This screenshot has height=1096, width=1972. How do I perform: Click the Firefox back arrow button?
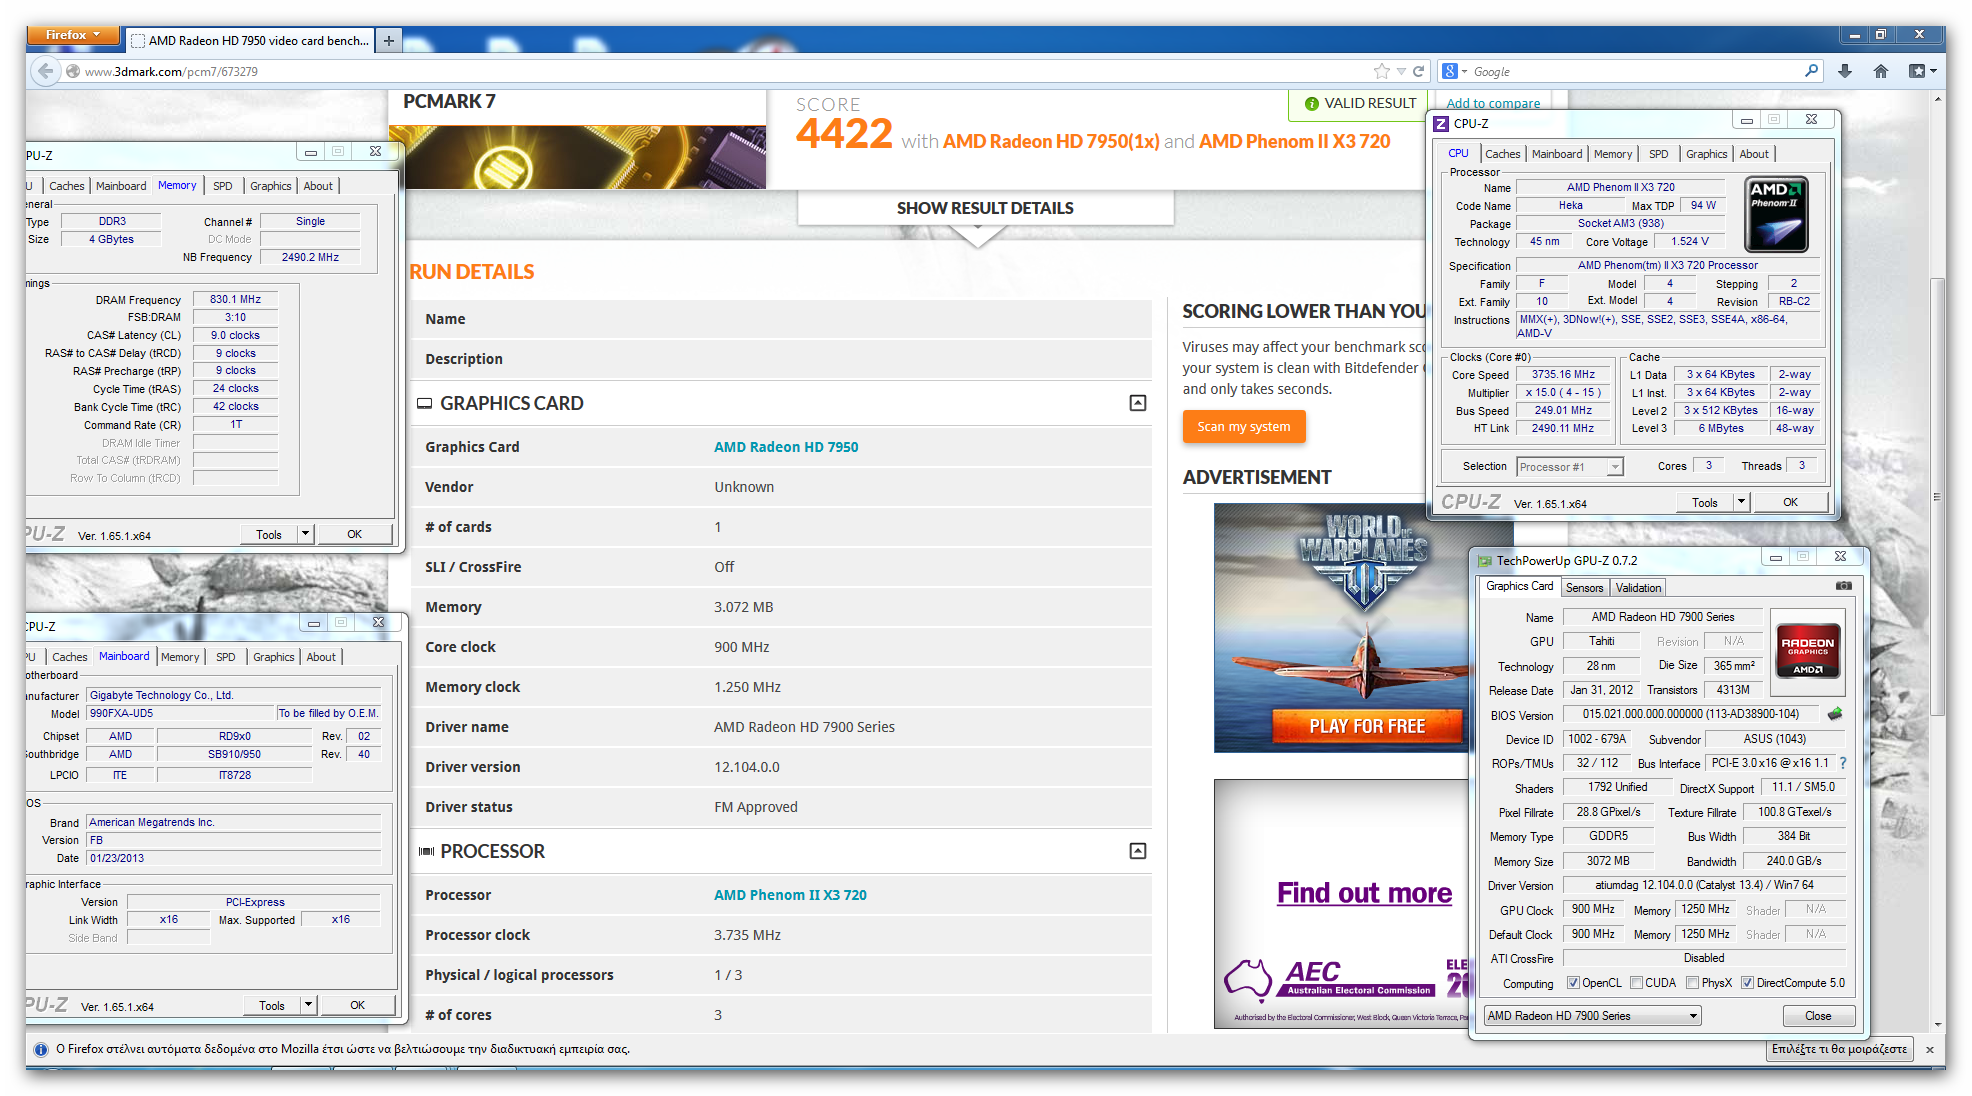coord(44,71)
